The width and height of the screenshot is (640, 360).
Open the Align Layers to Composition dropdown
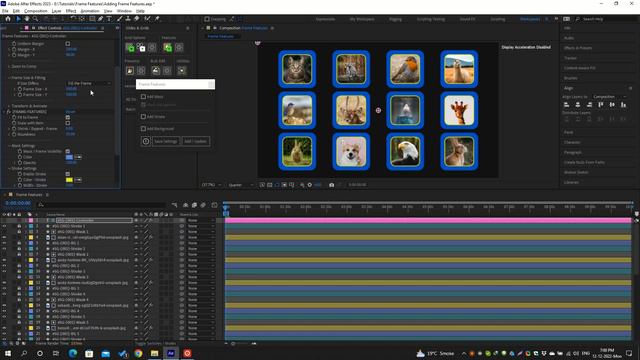(609, 97)
